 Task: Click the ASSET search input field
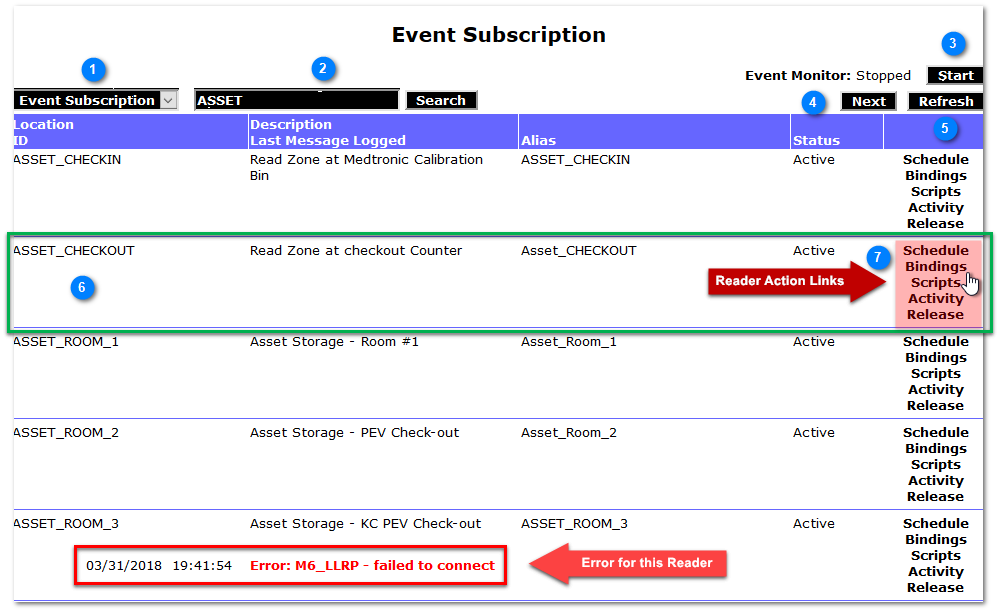pyautogui.click(x=297, y=100)
